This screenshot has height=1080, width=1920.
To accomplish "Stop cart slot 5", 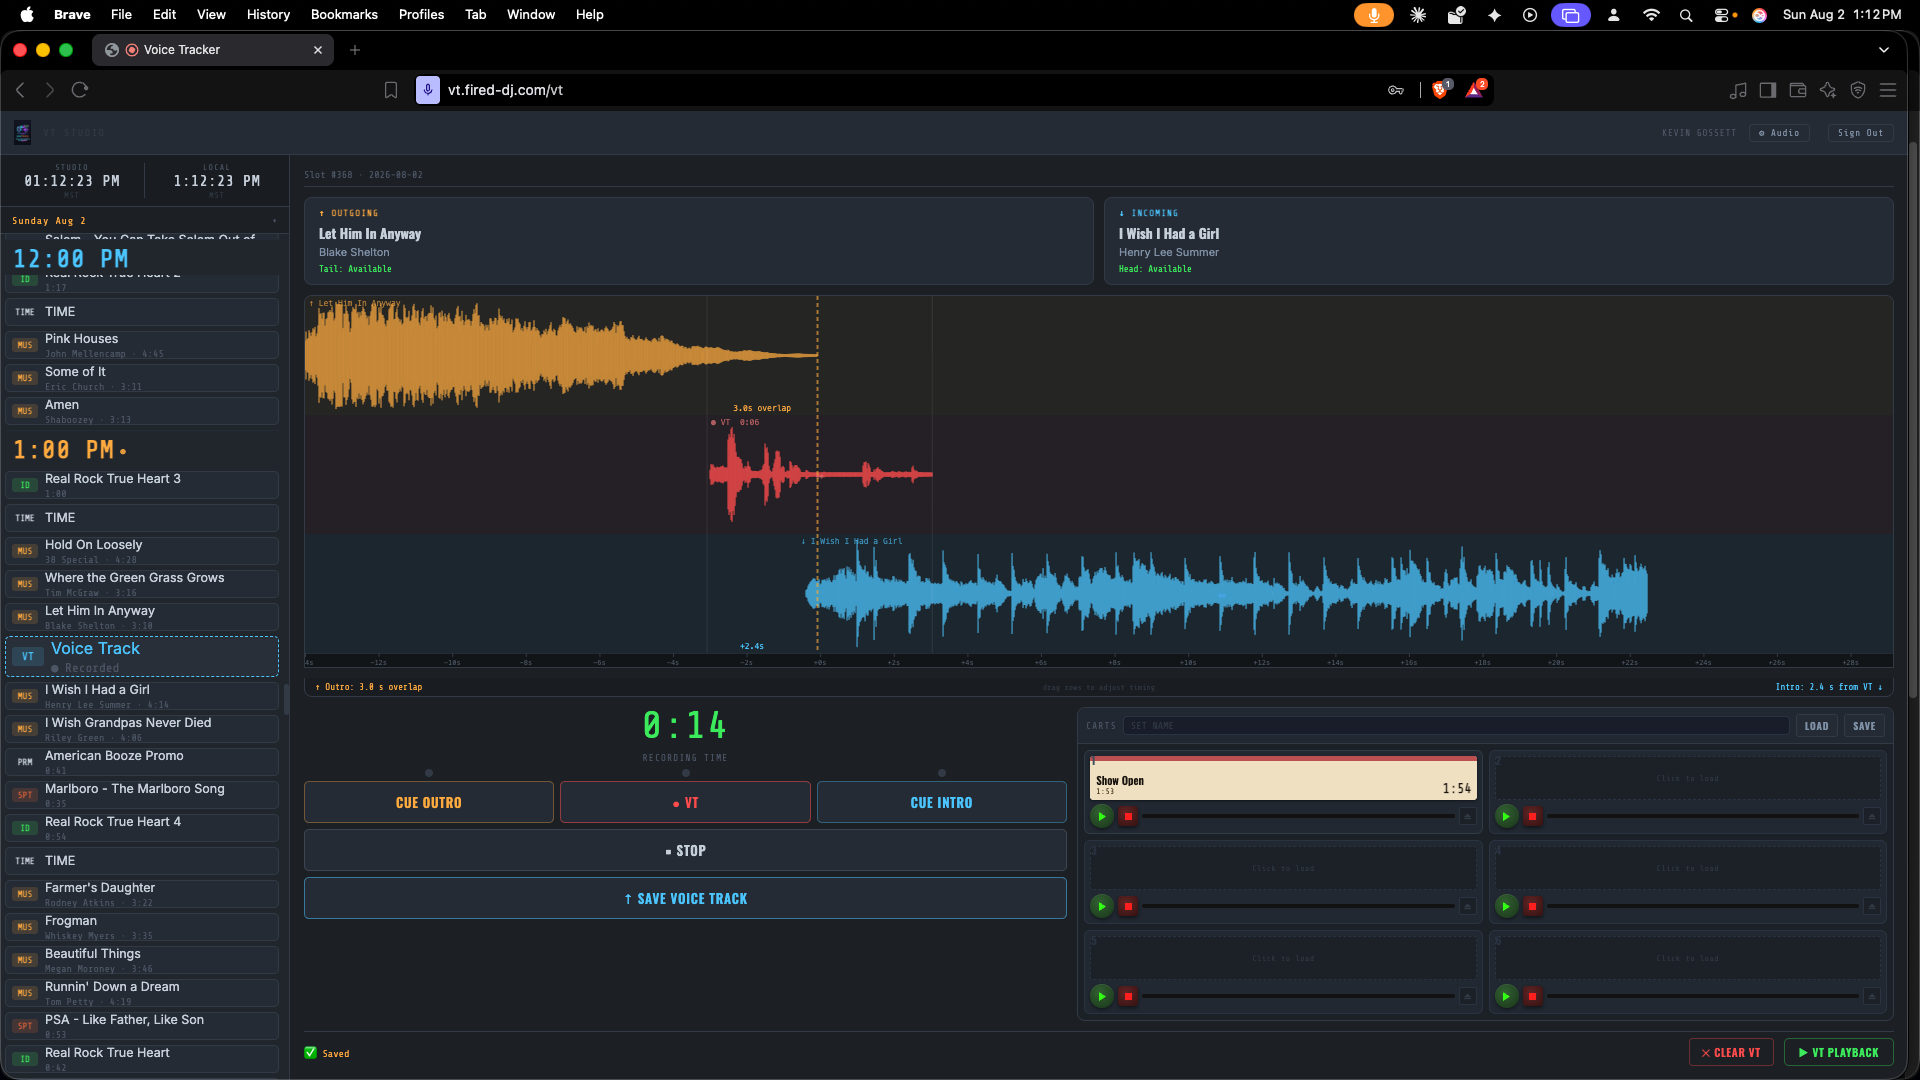I will 1128,996.
